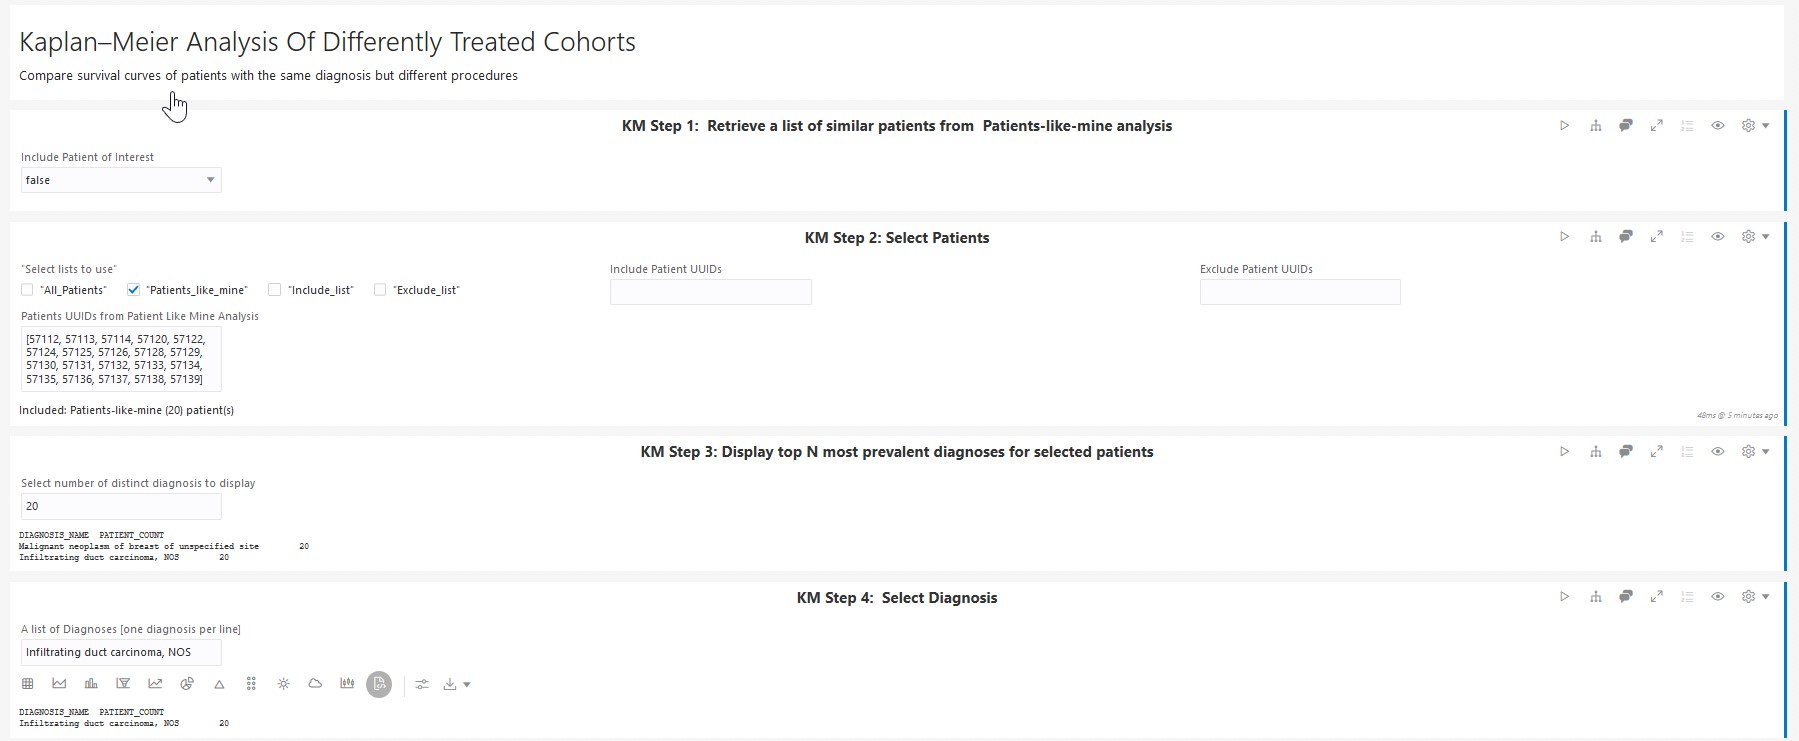Open Include Patient of Interest dropdown
This screenshot has width=1799, height=741.
[x=121, y=180]
